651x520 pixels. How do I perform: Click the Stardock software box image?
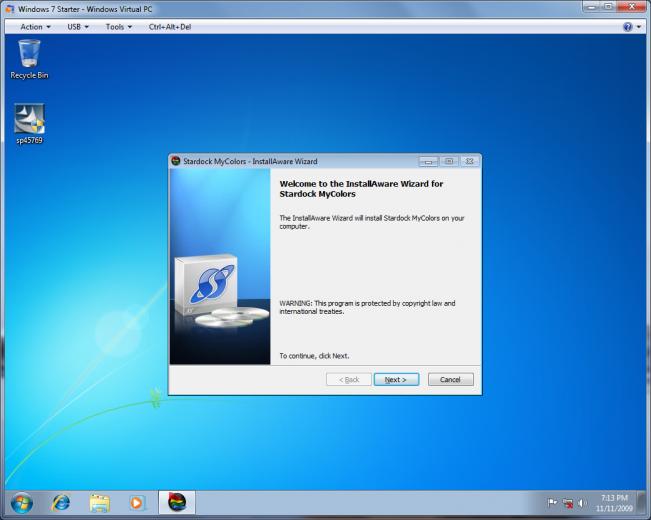tap(206, 285)
